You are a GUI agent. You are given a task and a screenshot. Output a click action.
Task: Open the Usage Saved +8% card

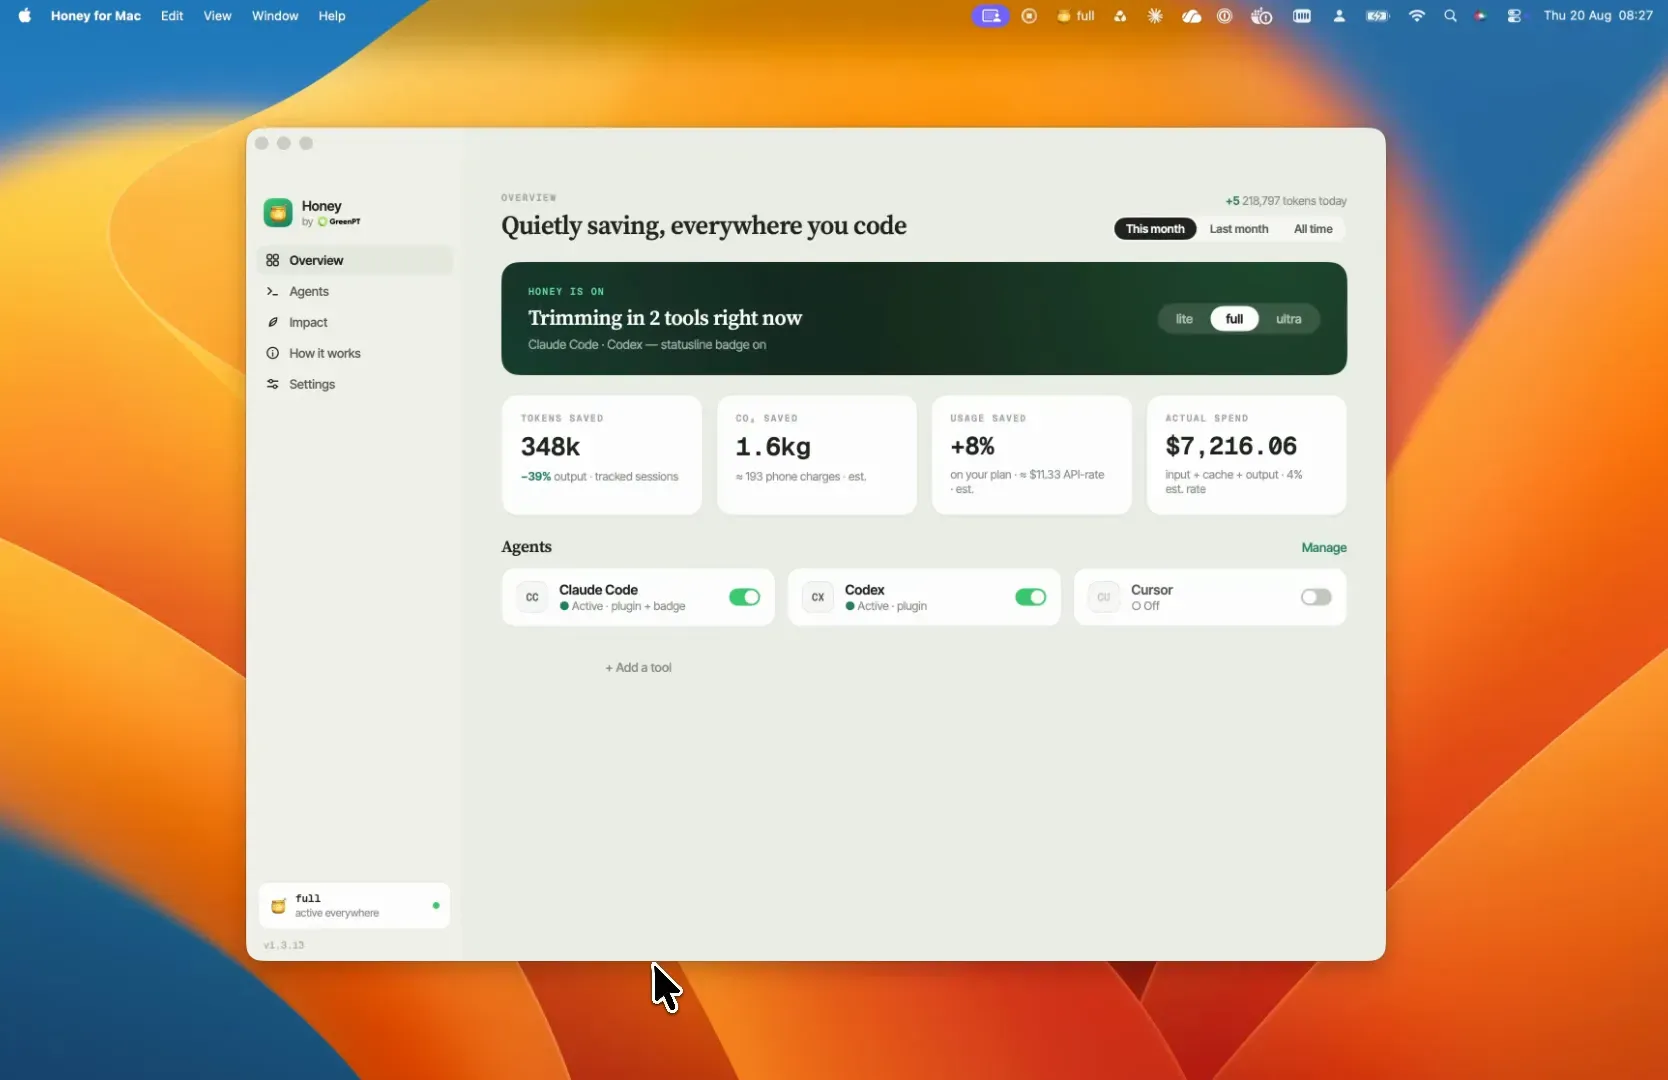point(1032,455)
